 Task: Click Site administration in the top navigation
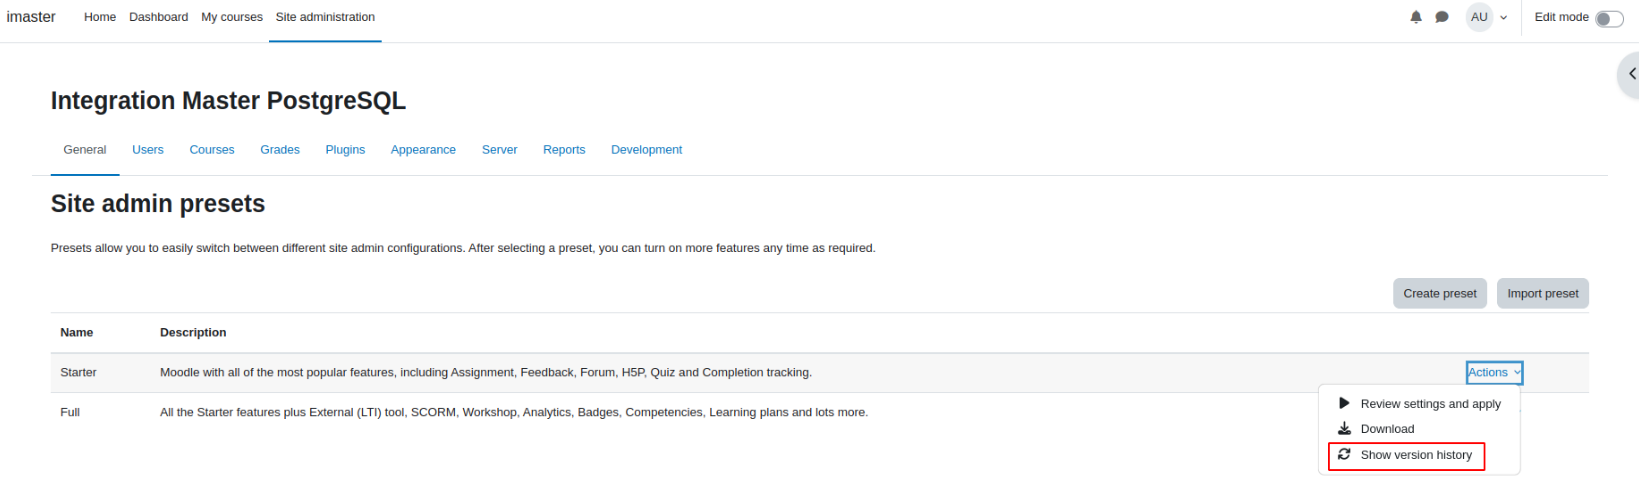coord(325,17)
